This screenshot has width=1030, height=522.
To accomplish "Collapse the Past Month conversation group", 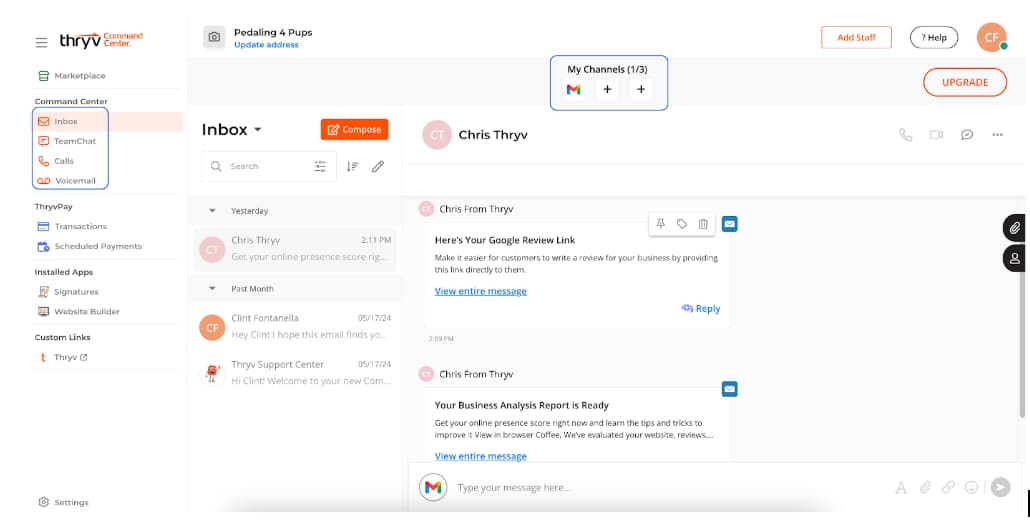I will (x=212, y=289).
